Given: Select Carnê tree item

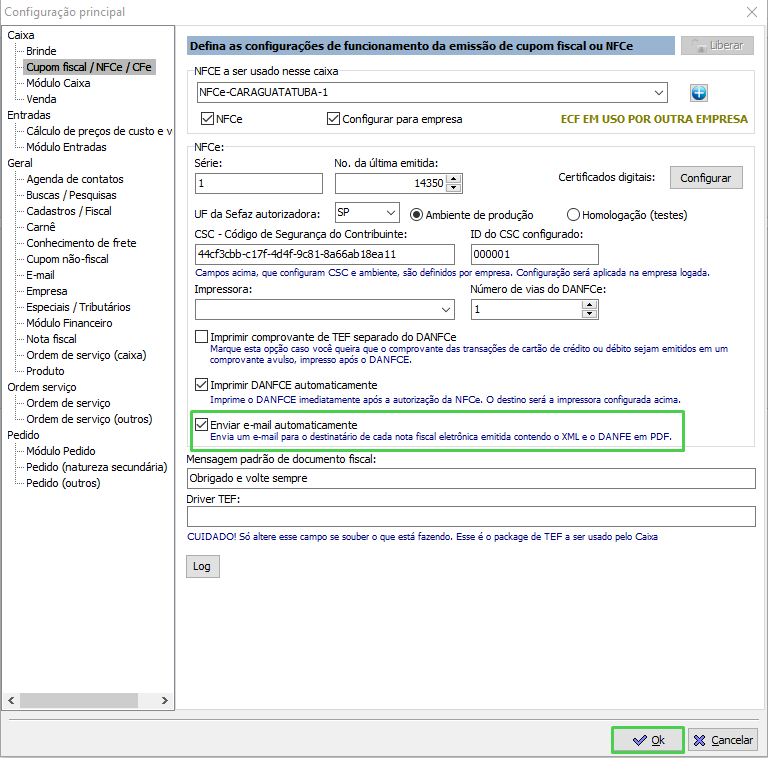Looking at the screenshot, I should (x=41, y=227).
